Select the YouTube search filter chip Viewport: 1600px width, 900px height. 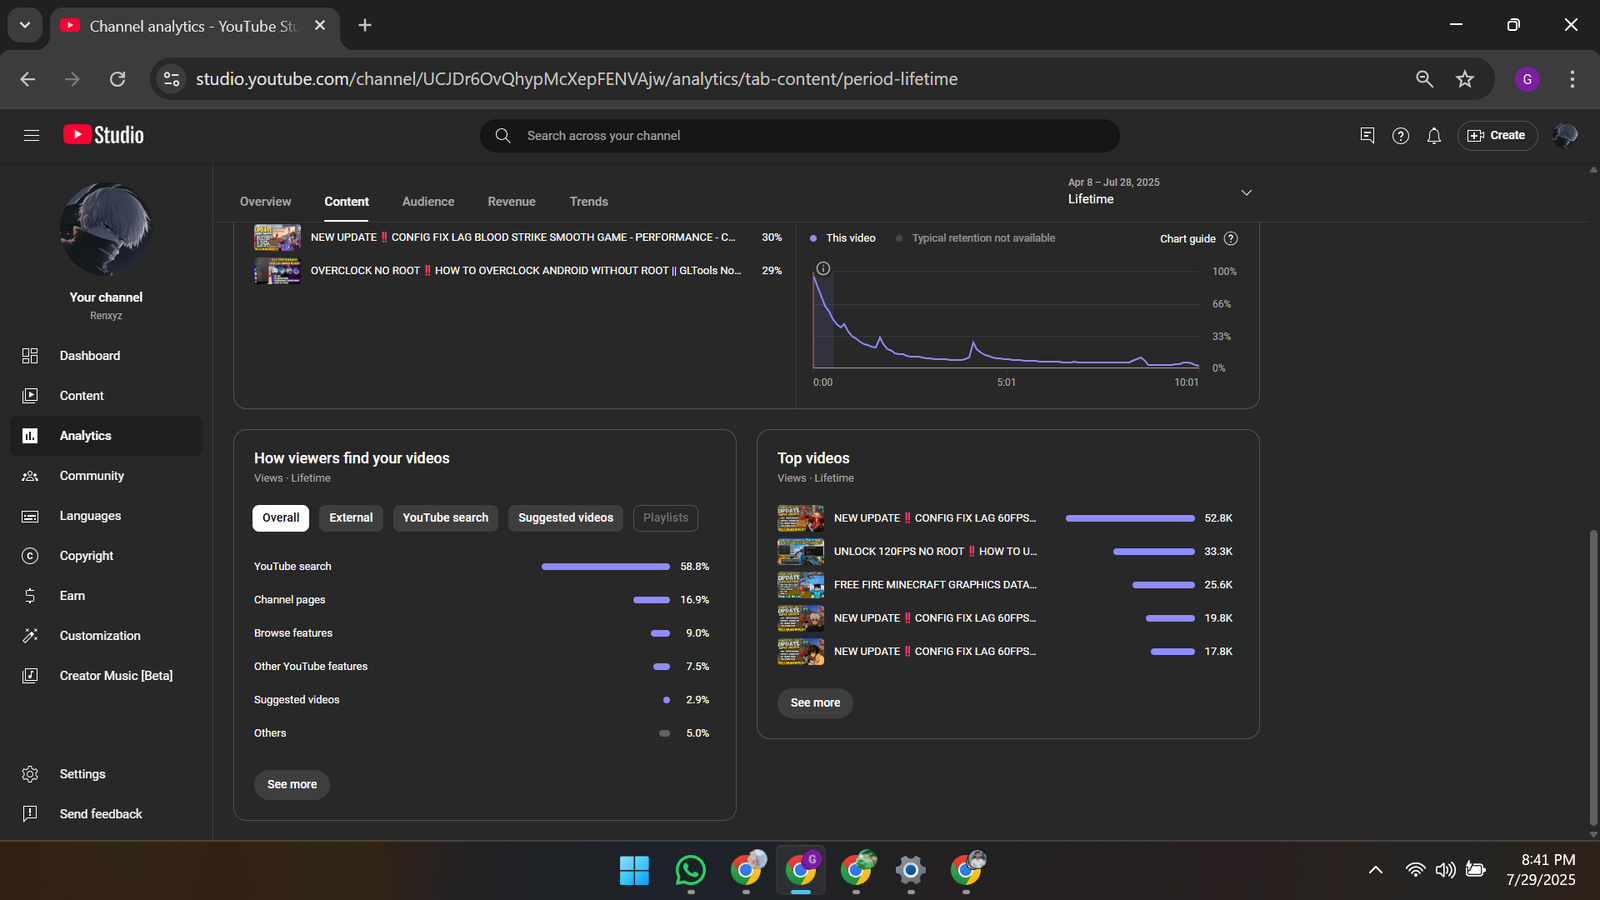pos(445,518)
